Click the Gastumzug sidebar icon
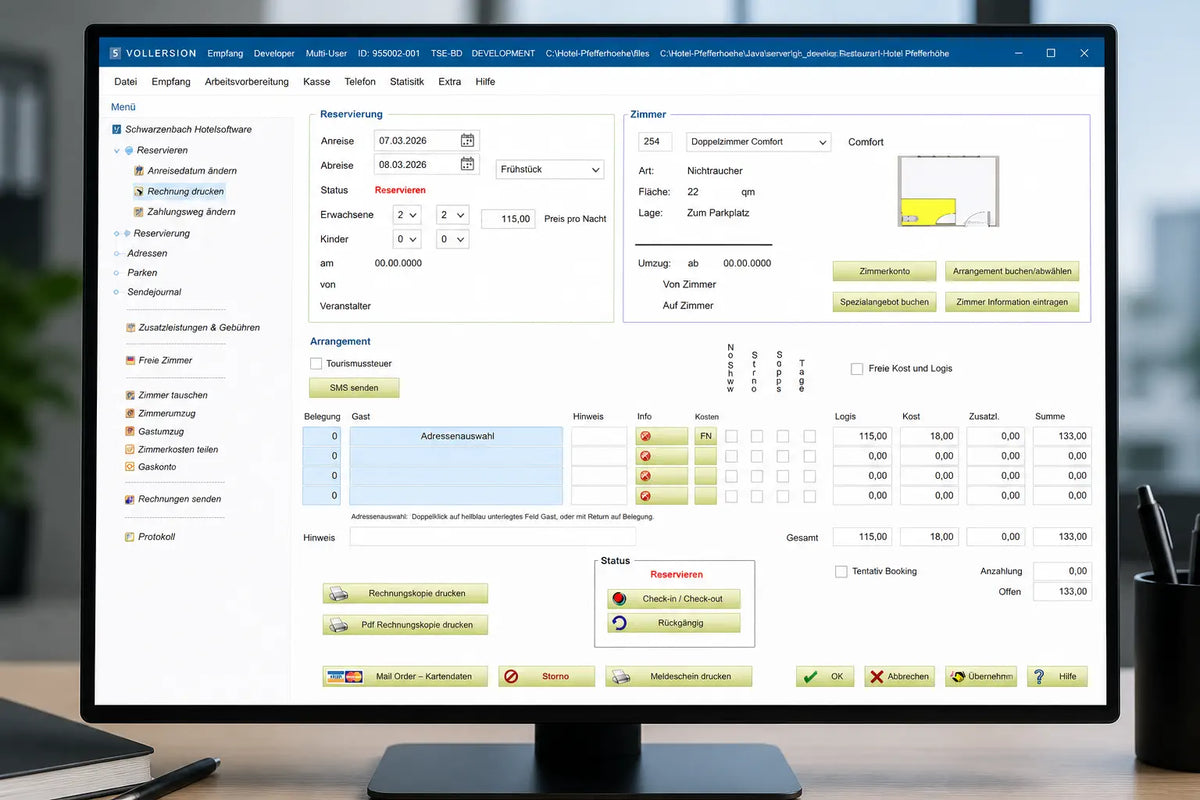 pos(130,431)
